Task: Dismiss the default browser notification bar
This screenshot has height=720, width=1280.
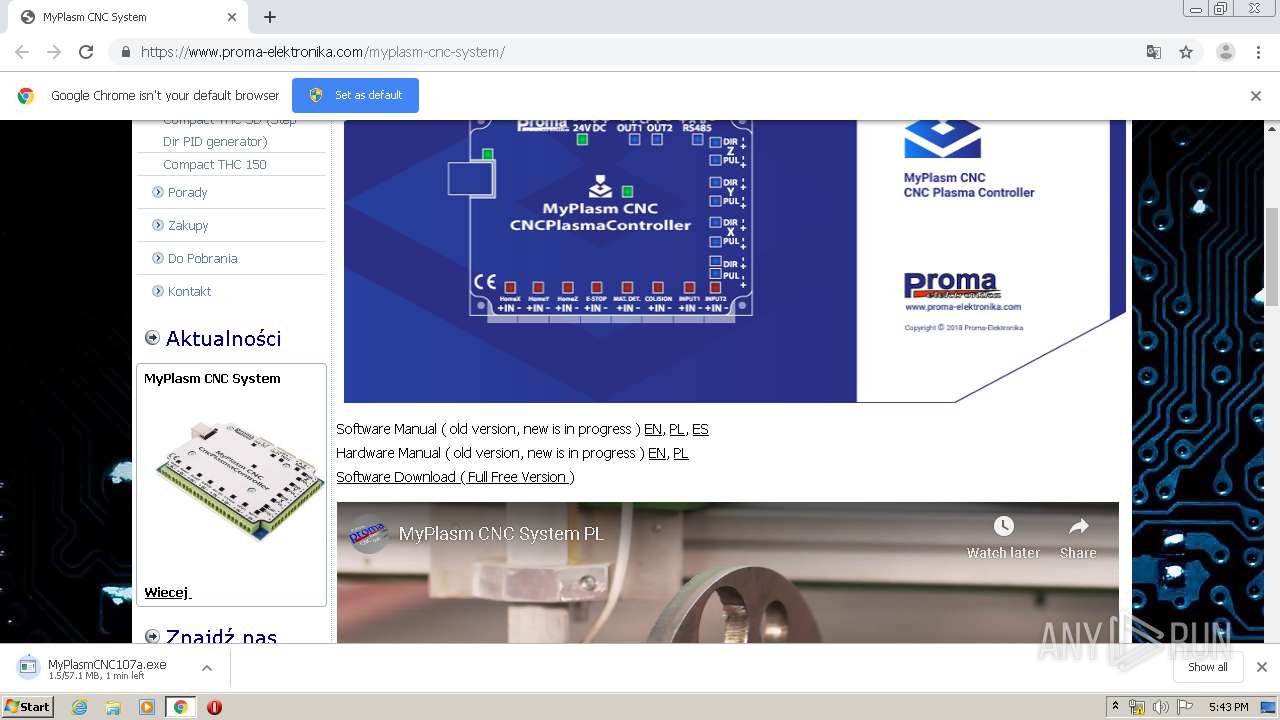Action: pyautogui.click(x=1256, y=96)
